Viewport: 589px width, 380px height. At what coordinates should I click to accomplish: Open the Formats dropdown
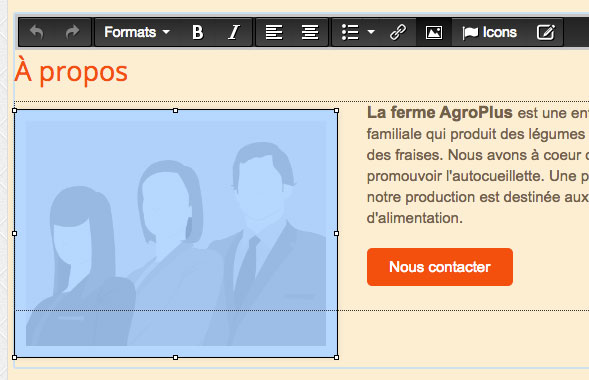(x=137, y=32)
